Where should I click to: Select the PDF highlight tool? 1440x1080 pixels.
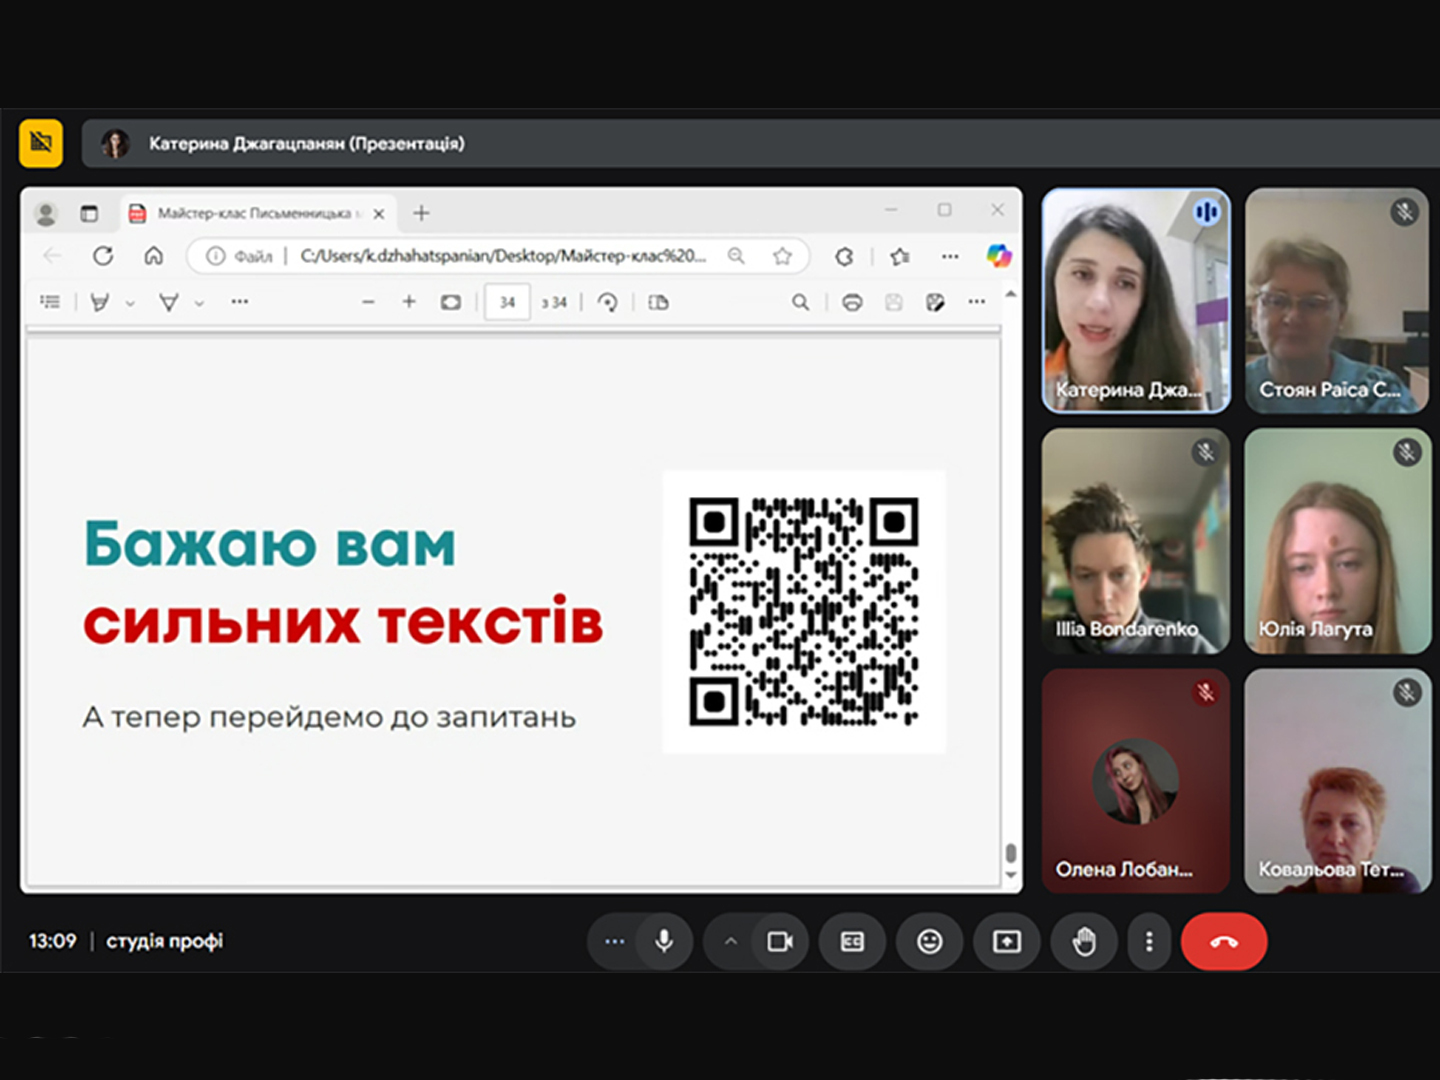click(x=99, y=302)
